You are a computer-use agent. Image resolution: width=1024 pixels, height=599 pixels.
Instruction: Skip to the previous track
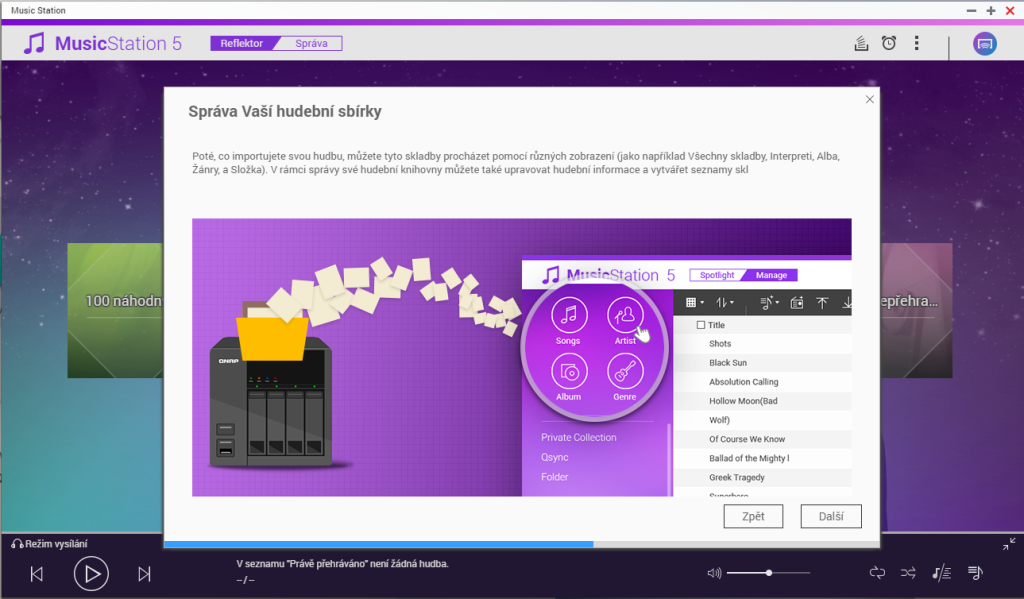37,574
